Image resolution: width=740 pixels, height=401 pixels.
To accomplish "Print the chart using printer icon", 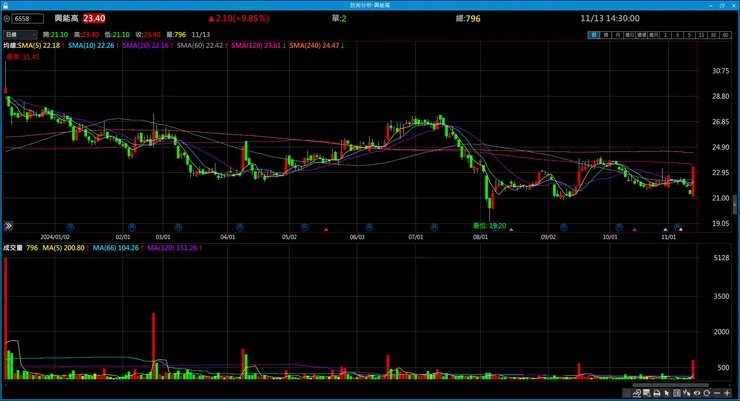I will 657,393.
